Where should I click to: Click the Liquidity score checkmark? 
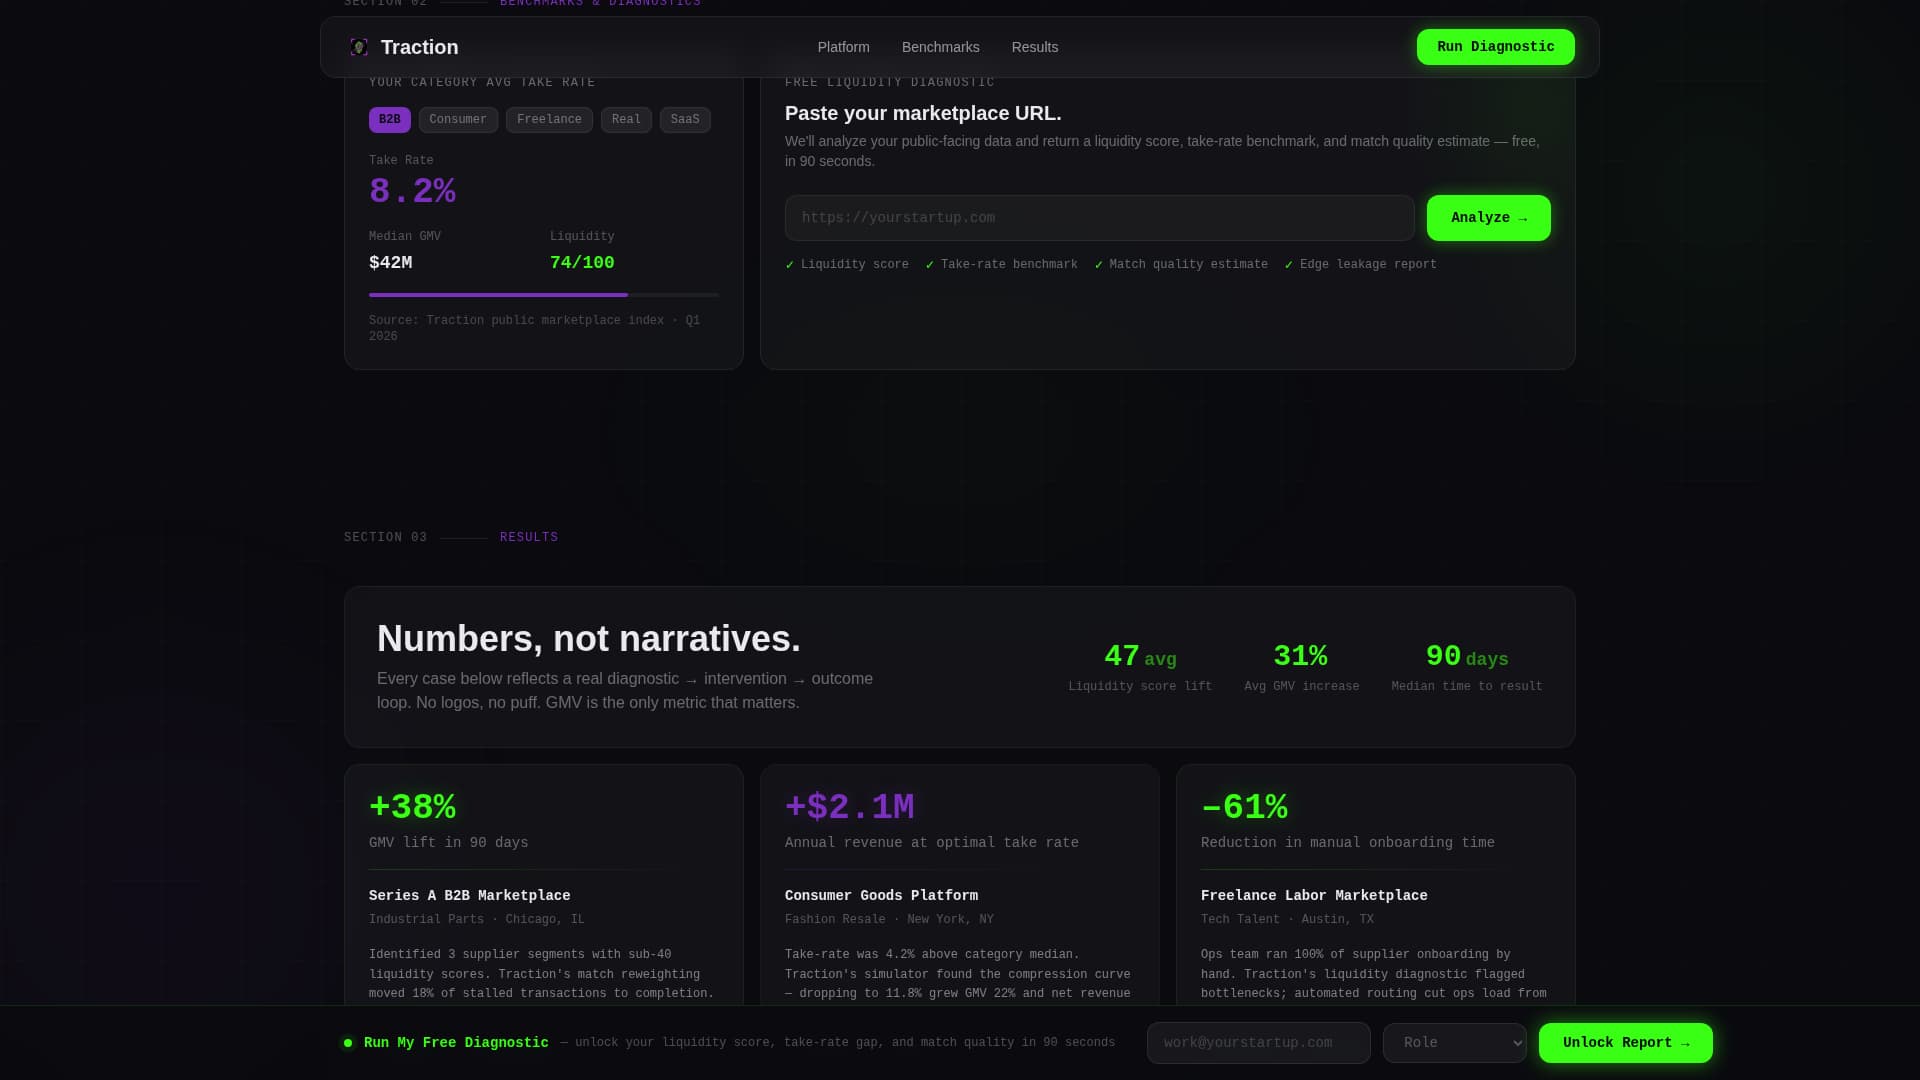[x=790, y=265]
